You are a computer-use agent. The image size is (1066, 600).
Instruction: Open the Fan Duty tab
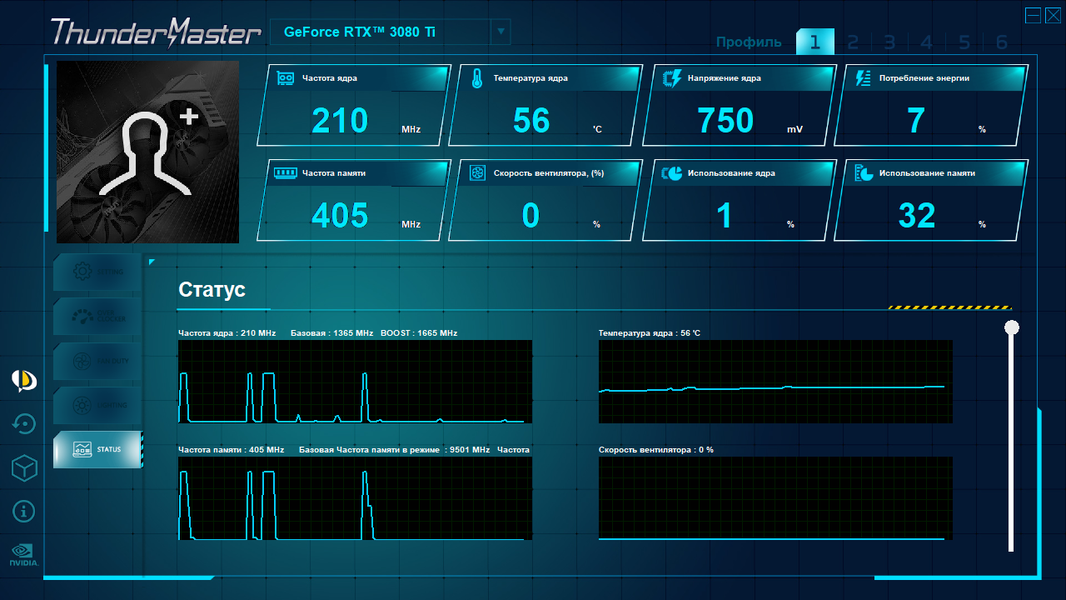pyautogui.click(x=97, y=361)
